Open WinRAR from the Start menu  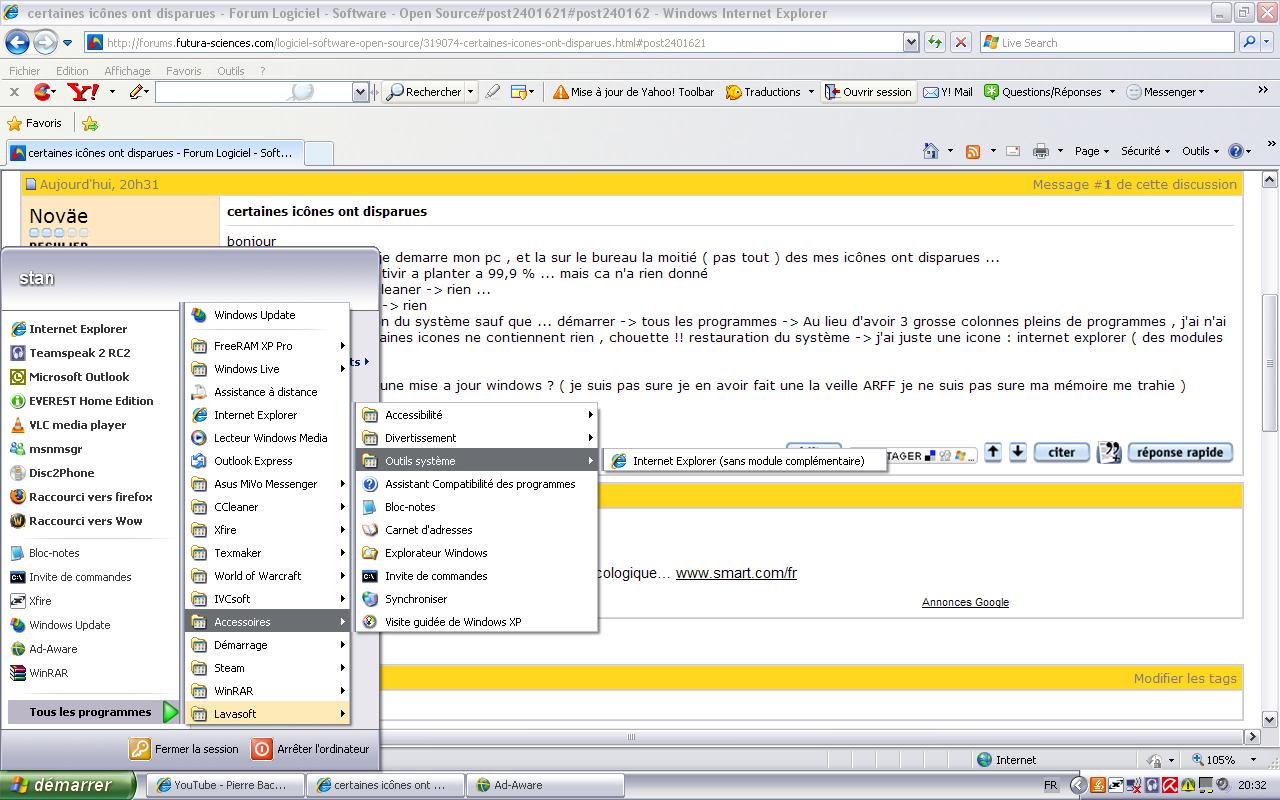coord(39,673)
